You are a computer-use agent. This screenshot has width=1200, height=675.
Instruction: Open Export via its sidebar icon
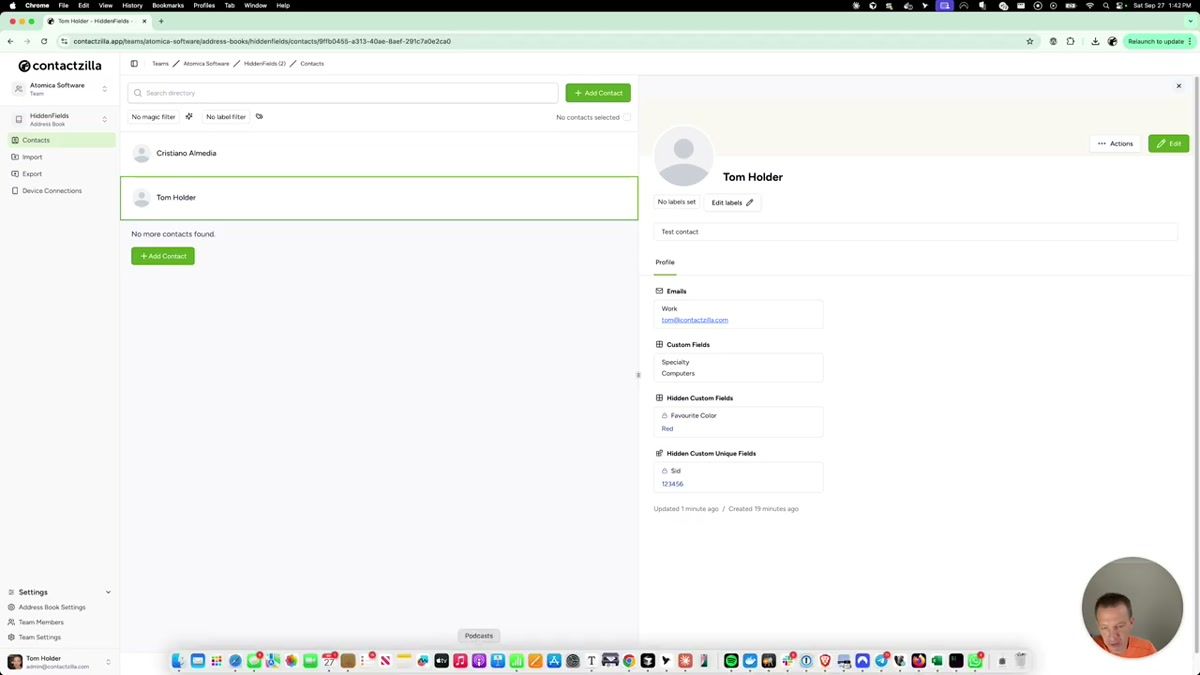pyautogui.click(x=14, y=174)
